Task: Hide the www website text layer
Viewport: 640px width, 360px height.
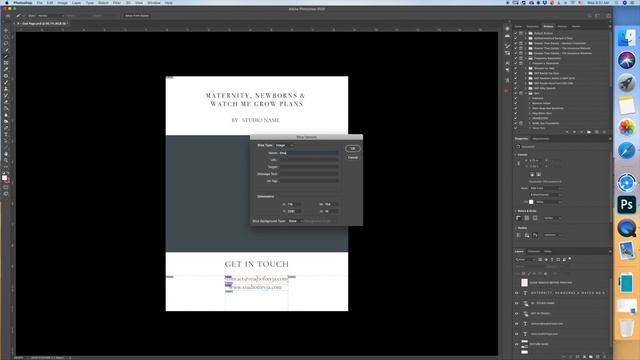Action: click(x=516, y=333)
